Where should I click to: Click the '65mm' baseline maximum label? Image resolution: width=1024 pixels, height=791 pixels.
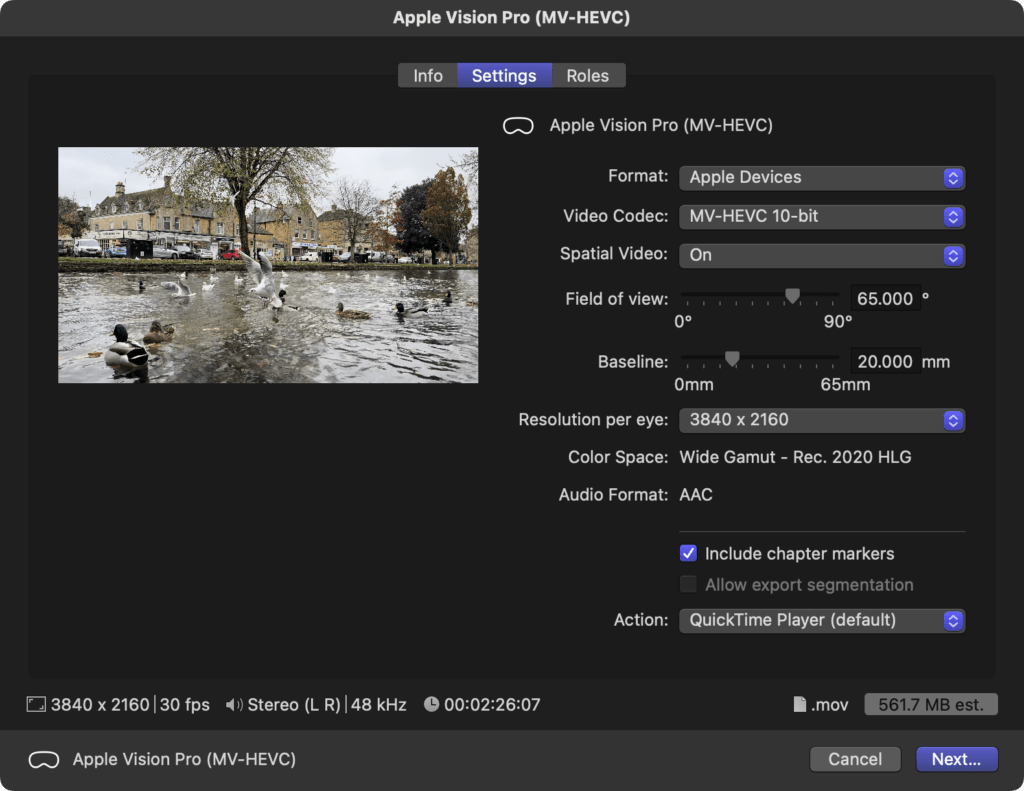coord(845,385)
